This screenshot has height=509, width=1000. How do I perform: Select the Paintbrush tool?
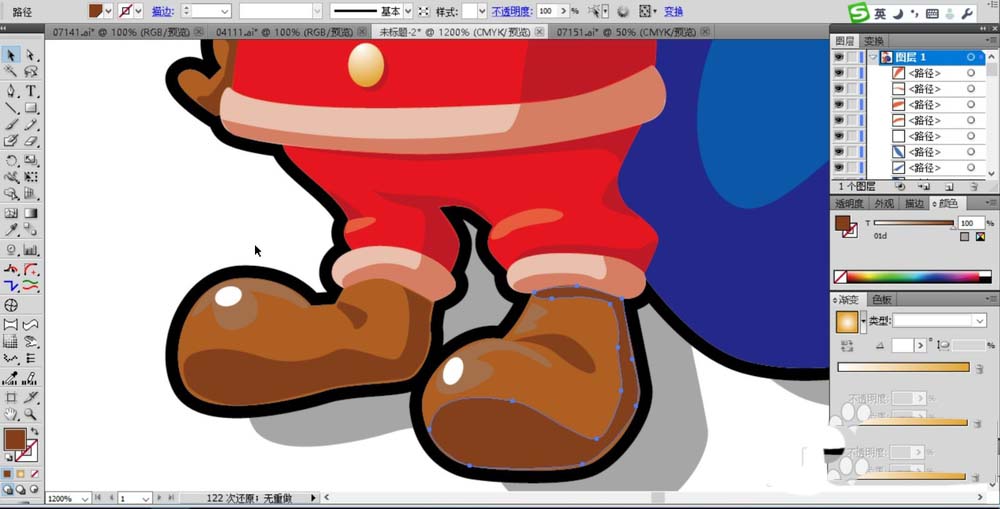(x=11, y=125)
